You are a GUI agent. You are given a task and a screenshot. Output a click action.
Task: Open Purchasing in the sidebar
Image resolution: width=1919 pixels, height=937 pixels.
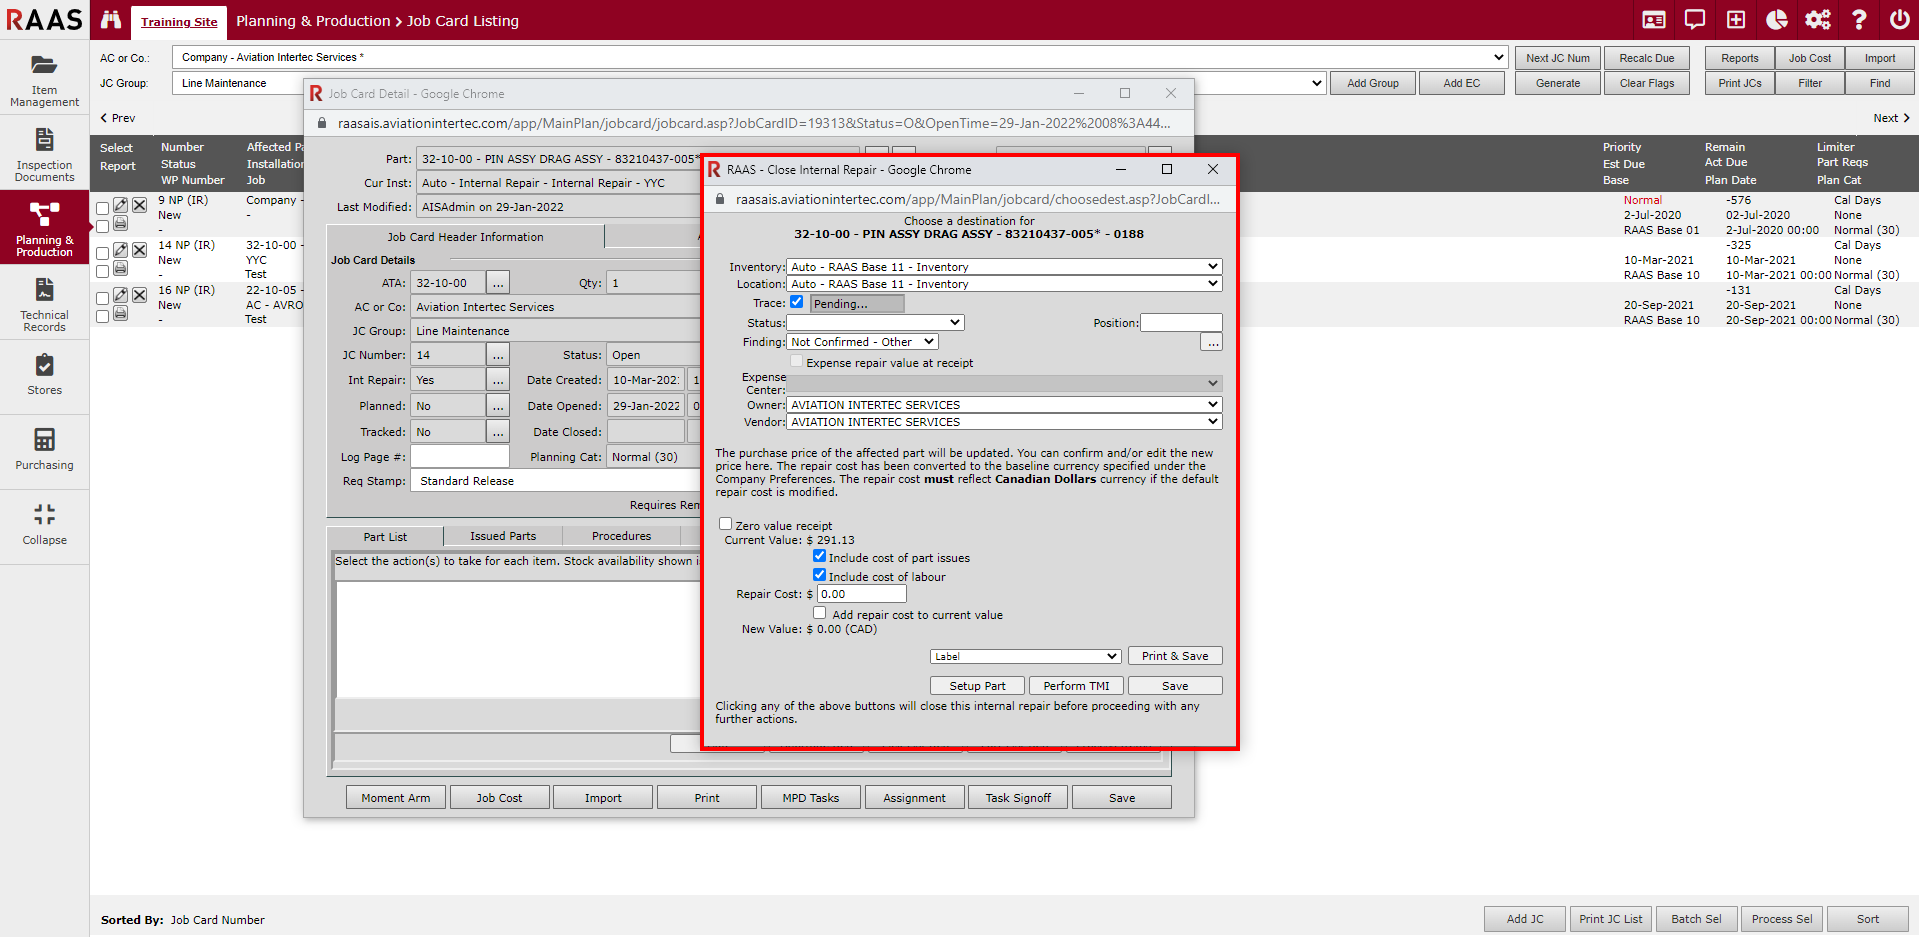[44, 451]
